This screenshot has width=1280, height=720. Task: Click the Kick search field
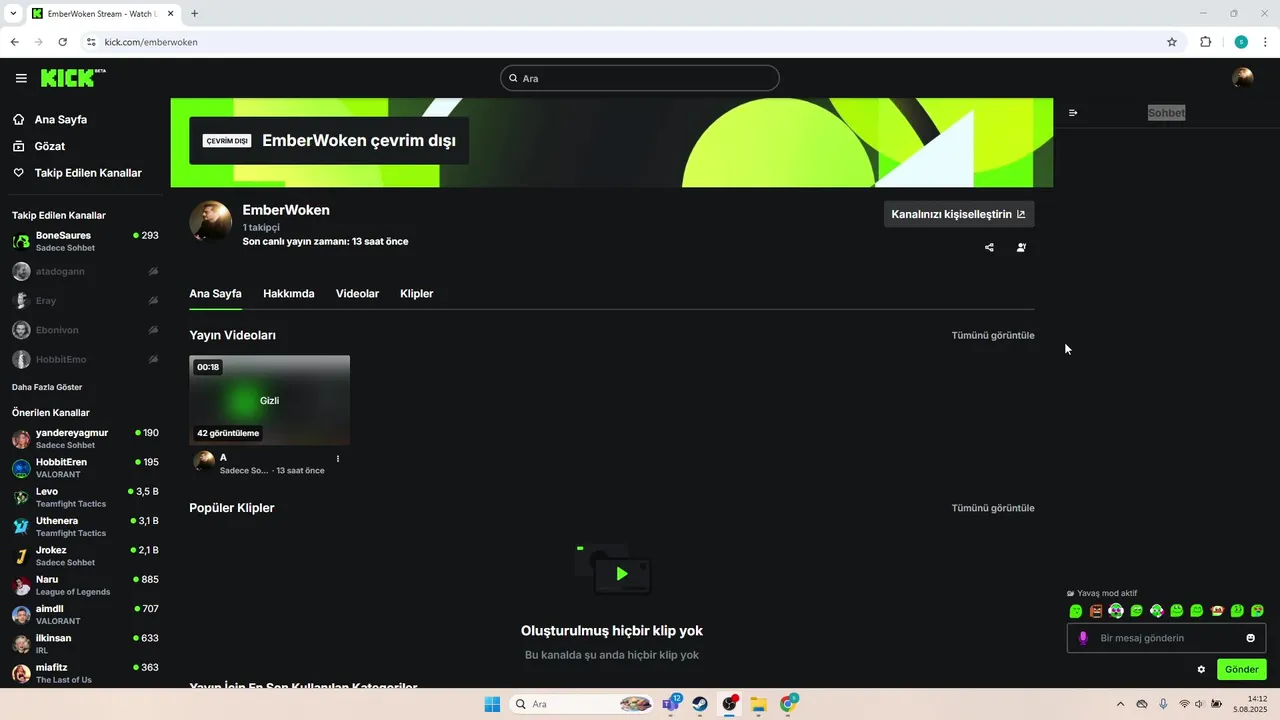640,78
